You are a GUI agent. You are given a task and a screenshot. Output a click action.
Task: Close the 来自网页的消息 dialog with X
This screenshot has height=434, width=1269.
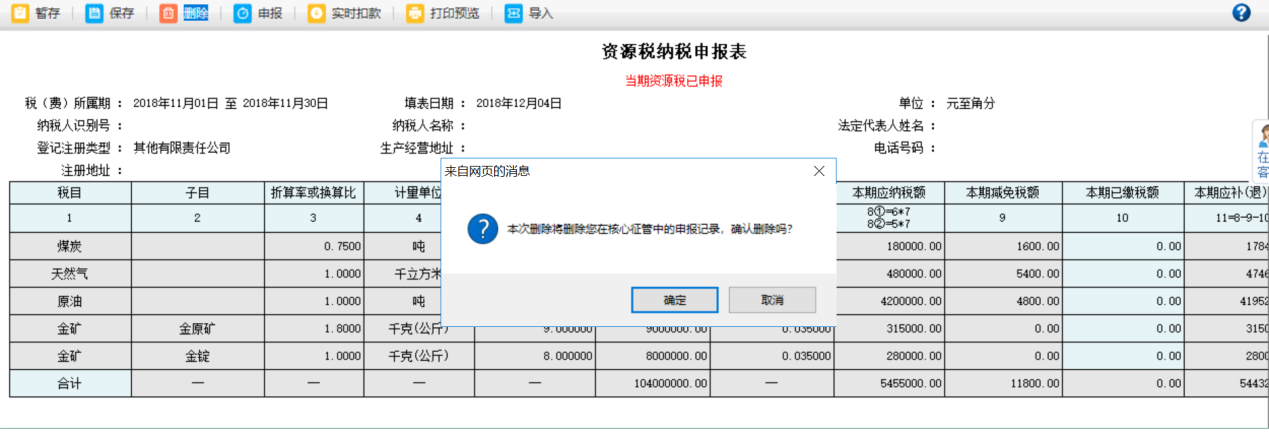coord(819,171)
